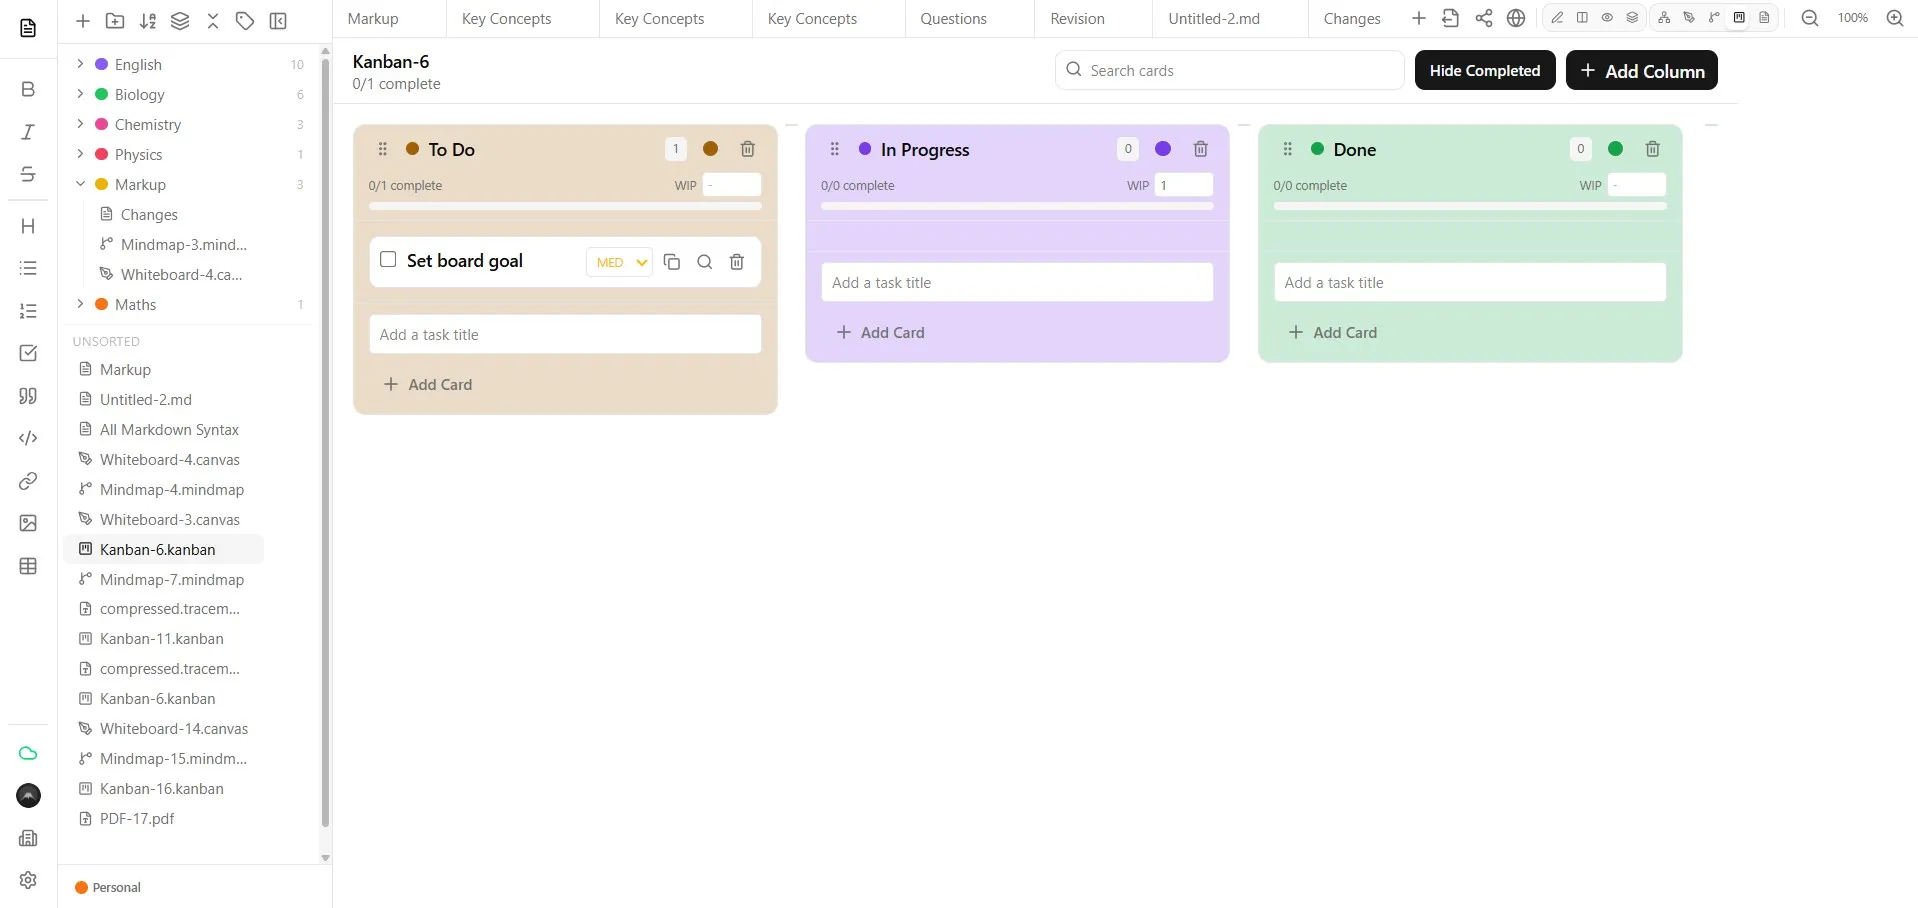Click the Add Column button
Screen dimensions: 1918x908
[1642, 70]
